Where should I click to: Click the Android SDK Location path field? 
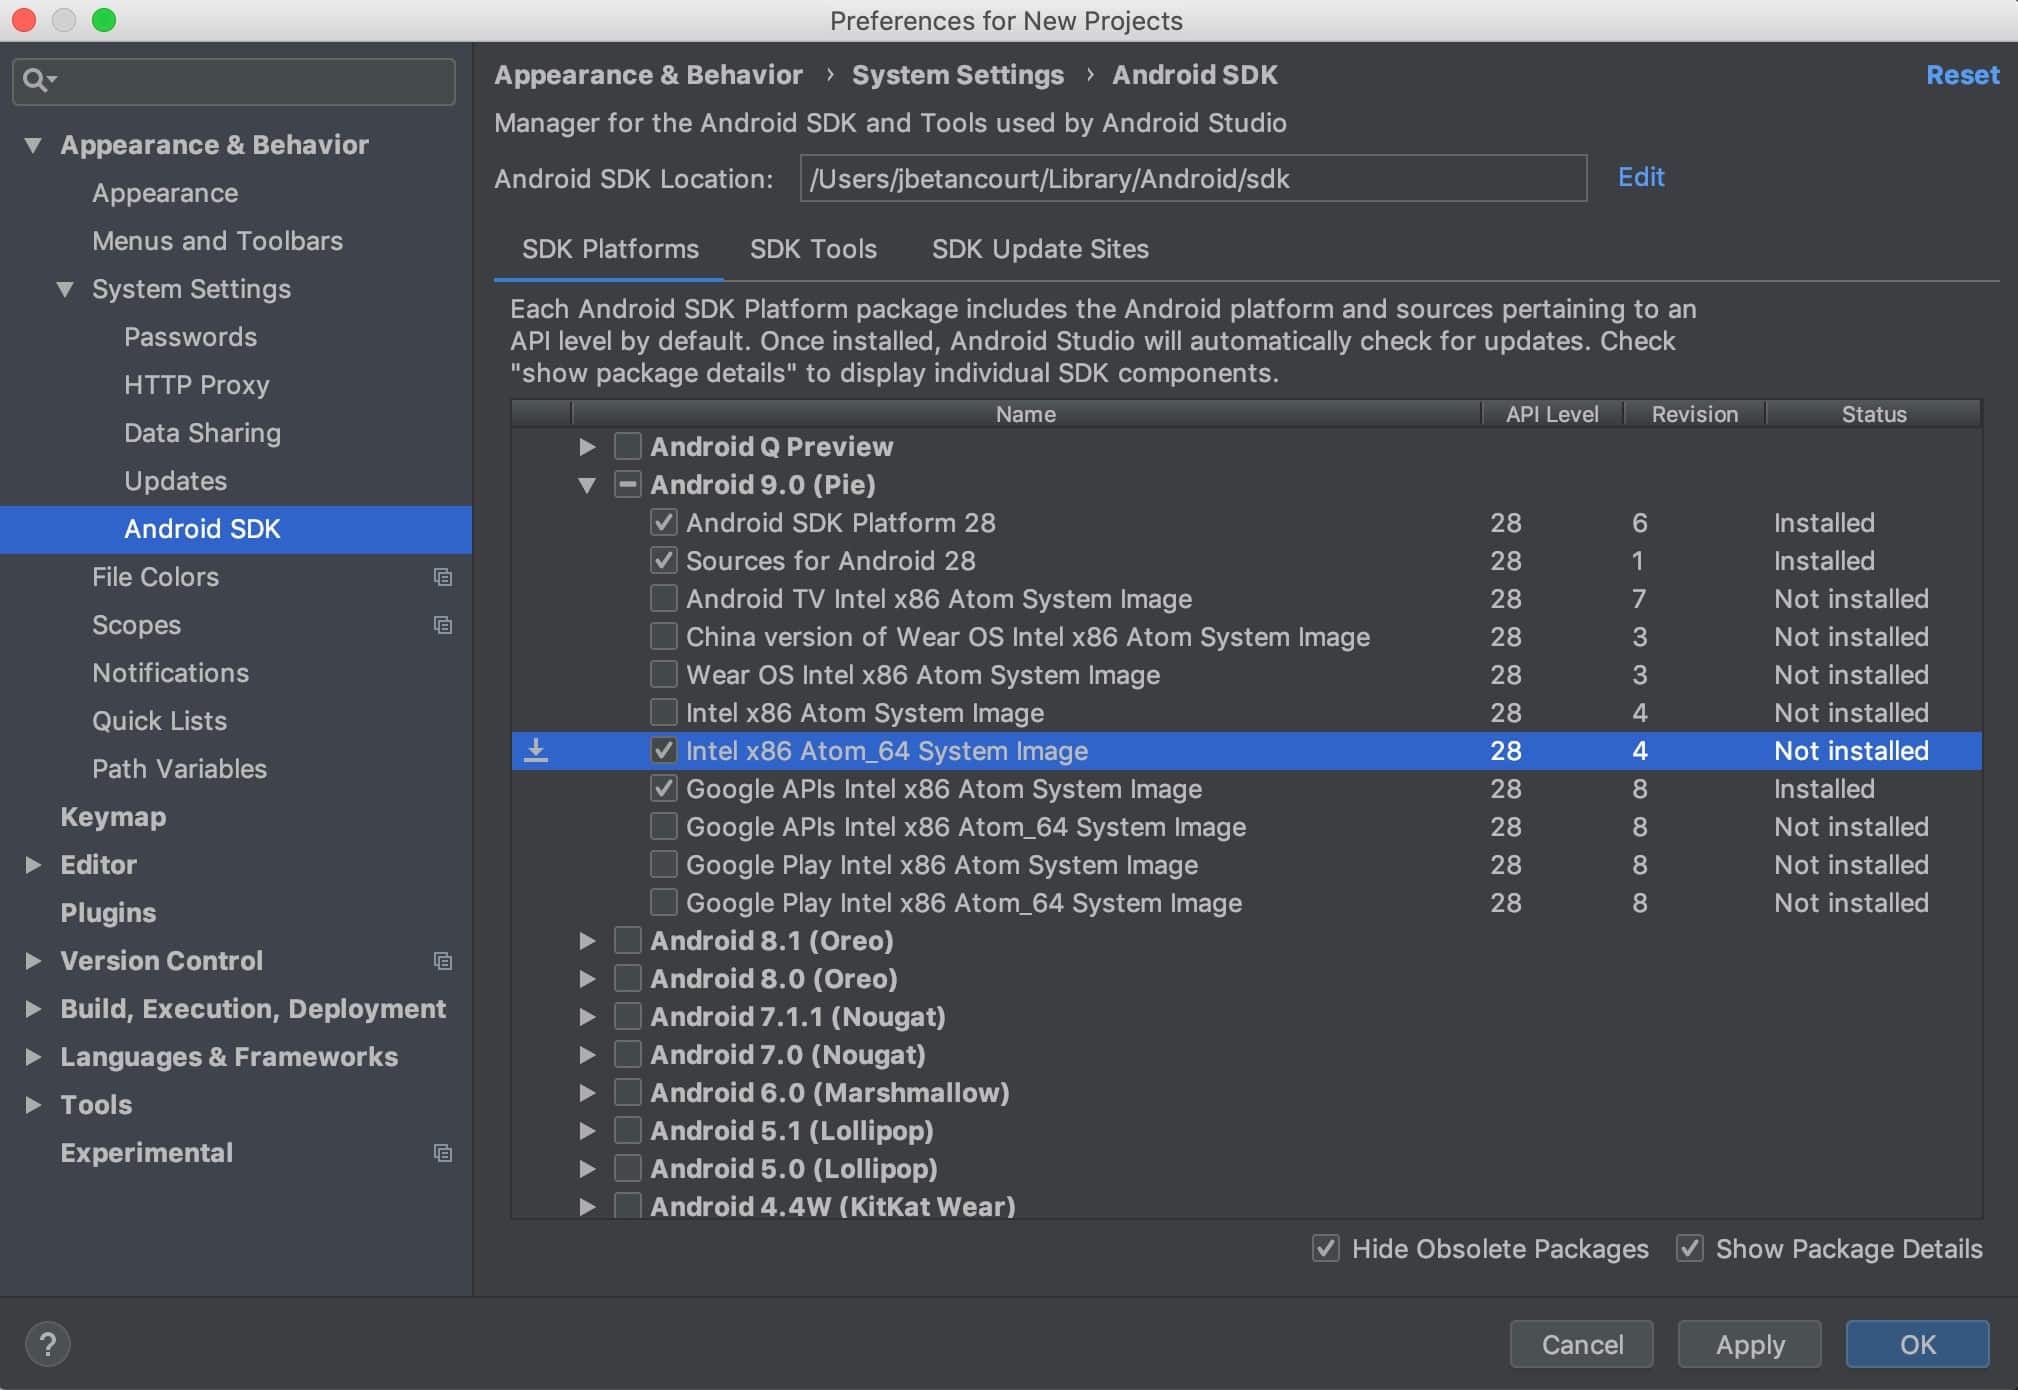[1192, 178]
